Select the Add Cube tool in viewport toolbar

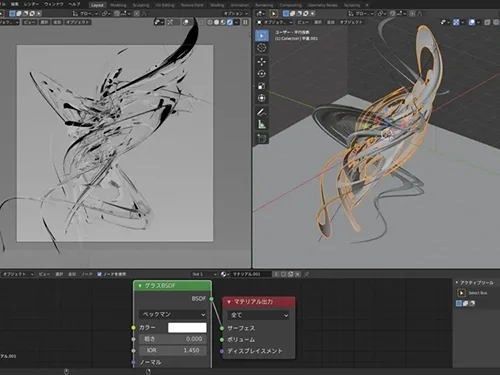click(x=262, y=138)
